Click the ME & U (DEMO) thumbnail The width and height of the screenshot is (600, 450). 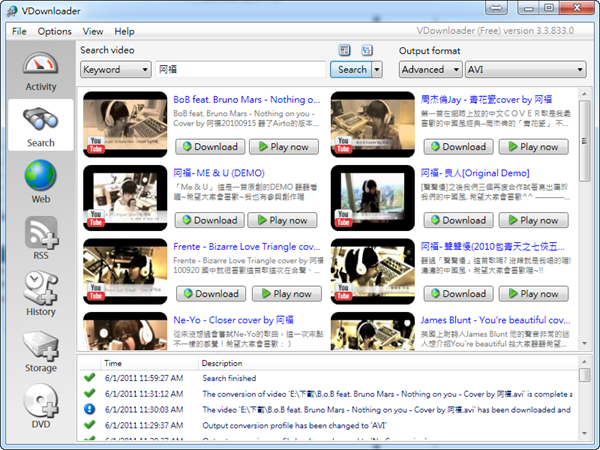pyautogui.click(x=125, y=198)
